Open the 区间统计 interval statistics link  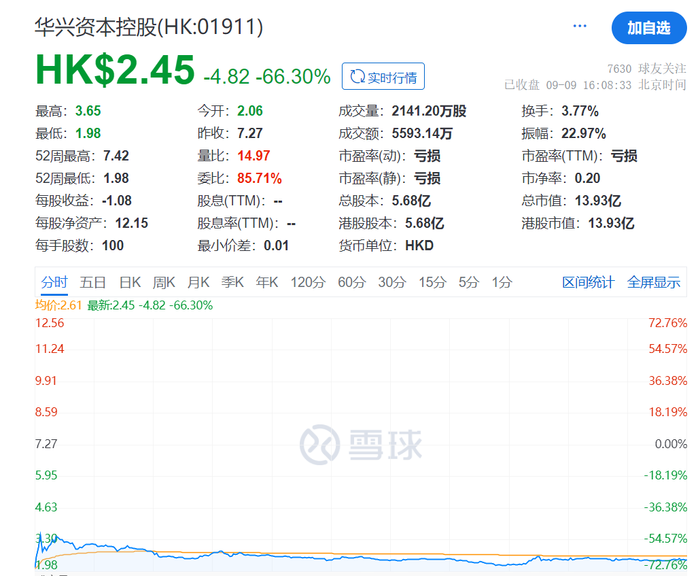(588, 282)
